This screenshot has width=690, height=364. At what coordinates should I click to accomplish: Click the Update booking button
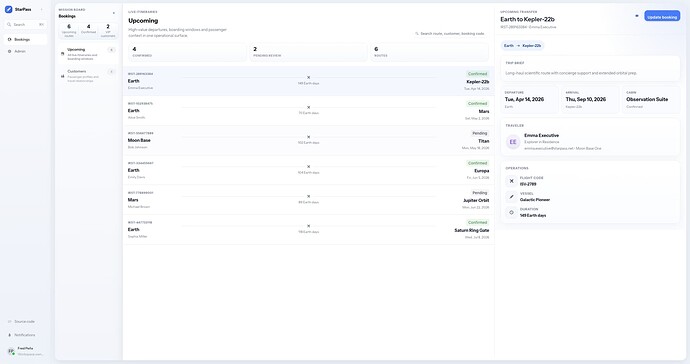click(662, 16)
